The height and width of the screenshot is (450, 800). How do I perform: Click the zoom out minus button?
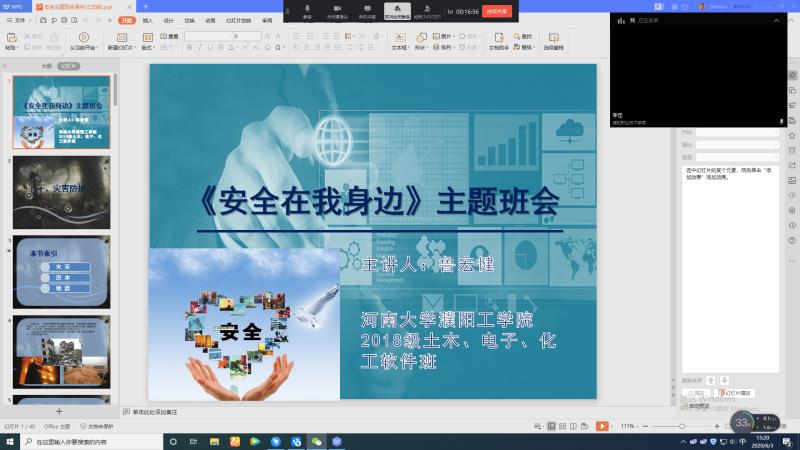(645, 426)
